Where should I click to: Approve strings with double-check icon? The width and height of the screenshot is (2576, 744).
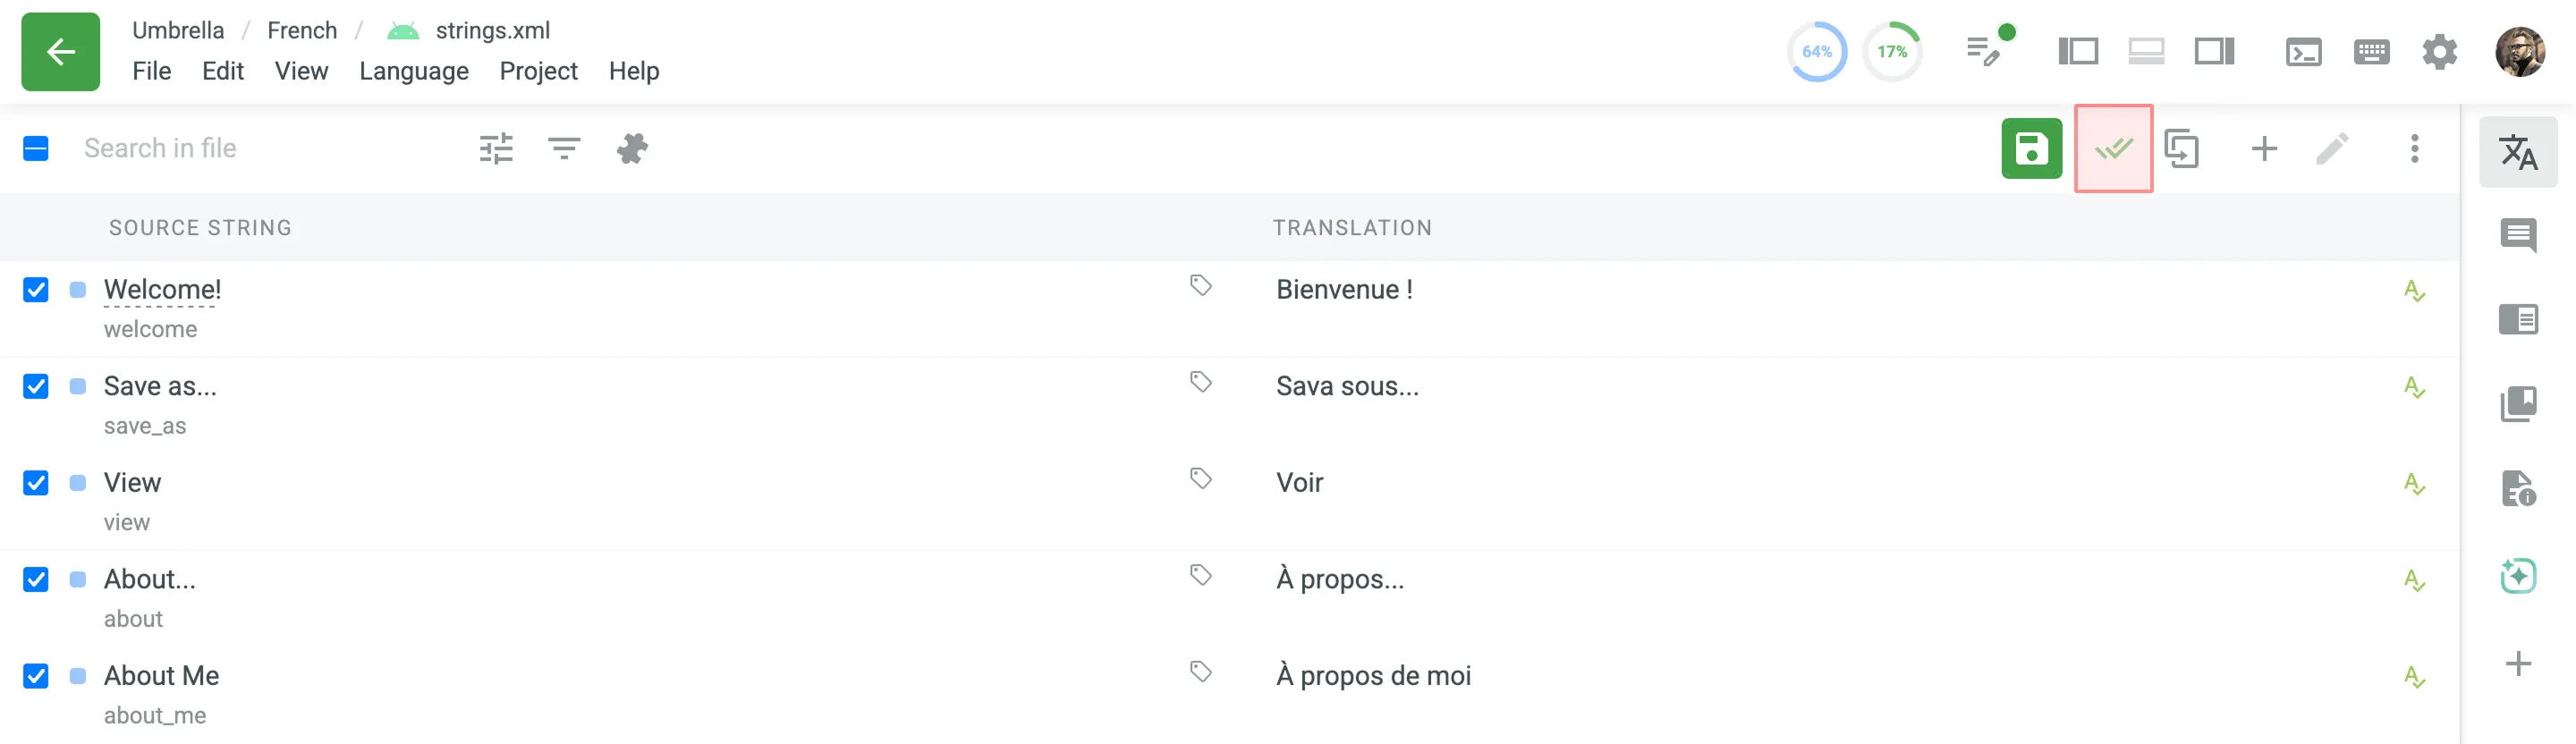(2113, 149)
